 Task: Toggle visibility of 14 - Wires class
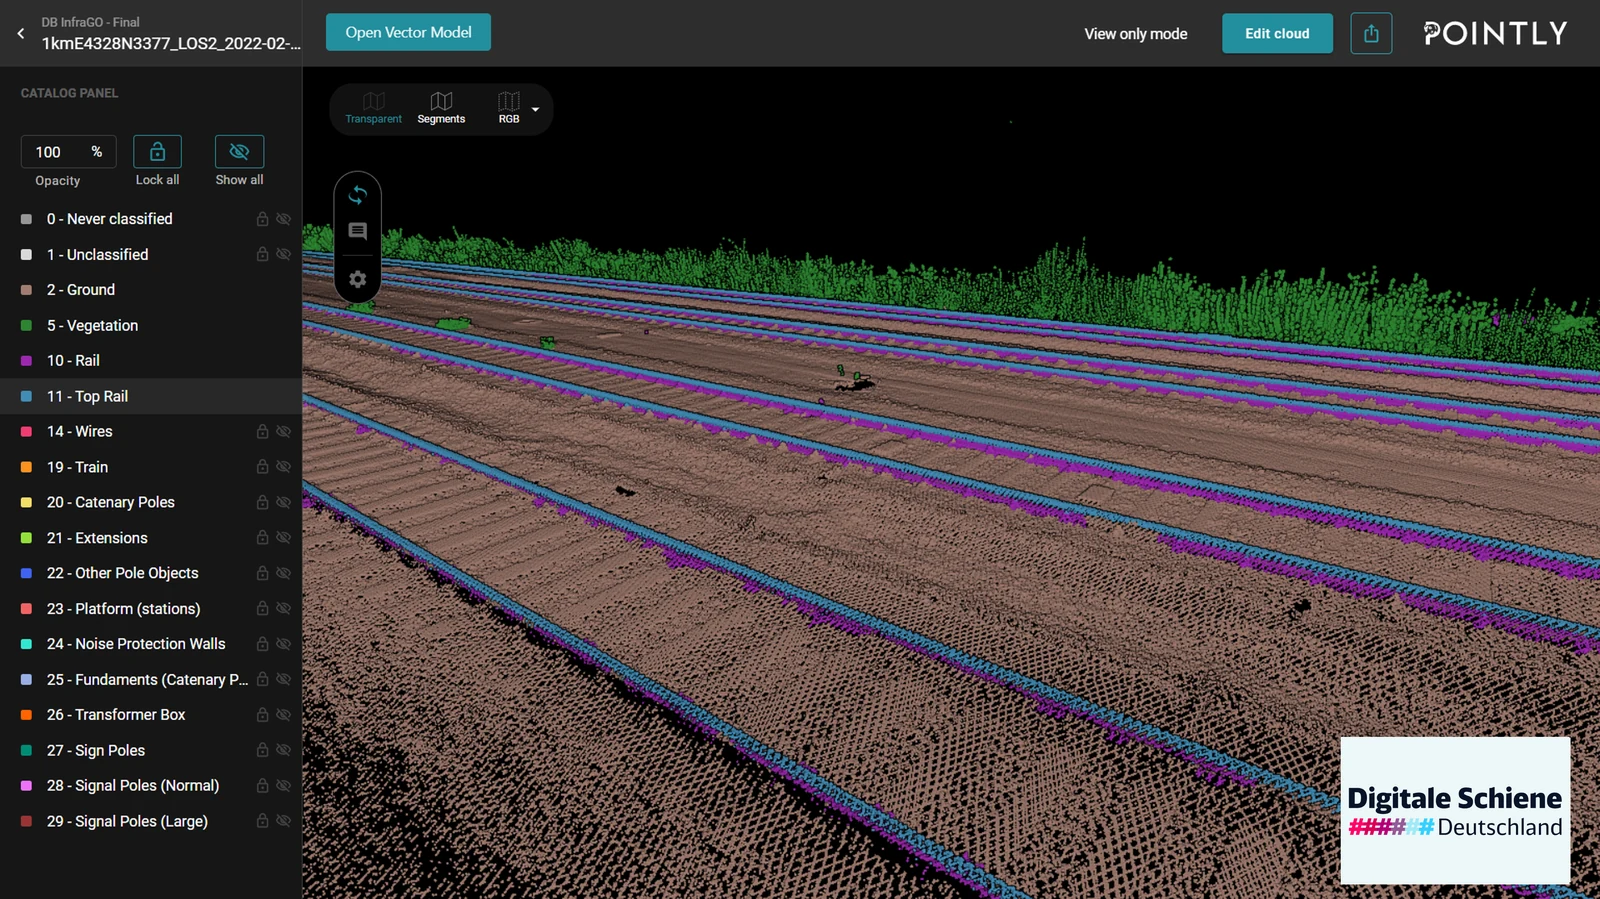pos(283,431)
